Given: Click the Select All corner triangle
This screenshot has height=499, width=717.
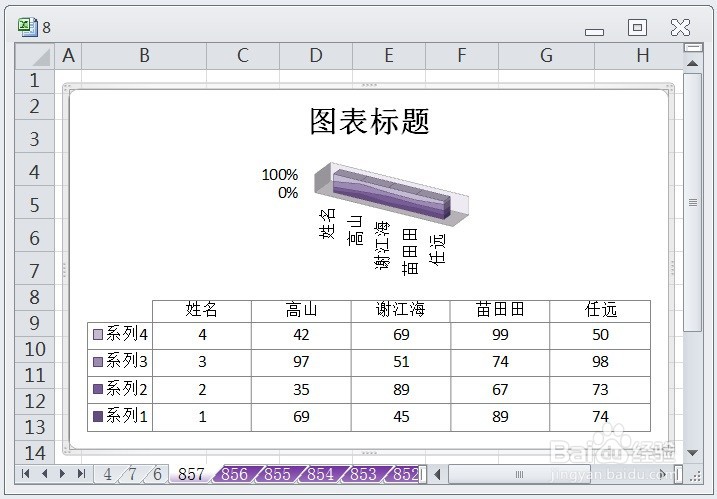Looking at the screenshot, I should point(35,56).
